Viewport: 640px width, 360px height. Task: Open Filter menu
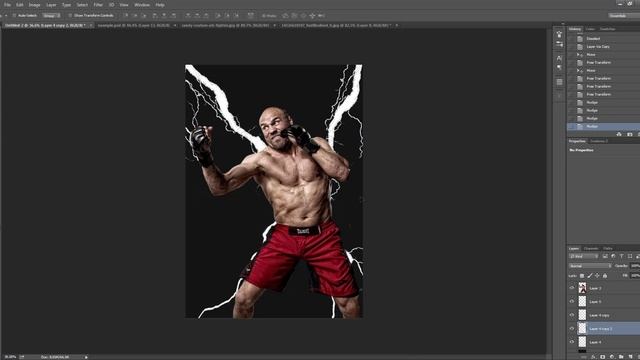click(x=98, y=5)
